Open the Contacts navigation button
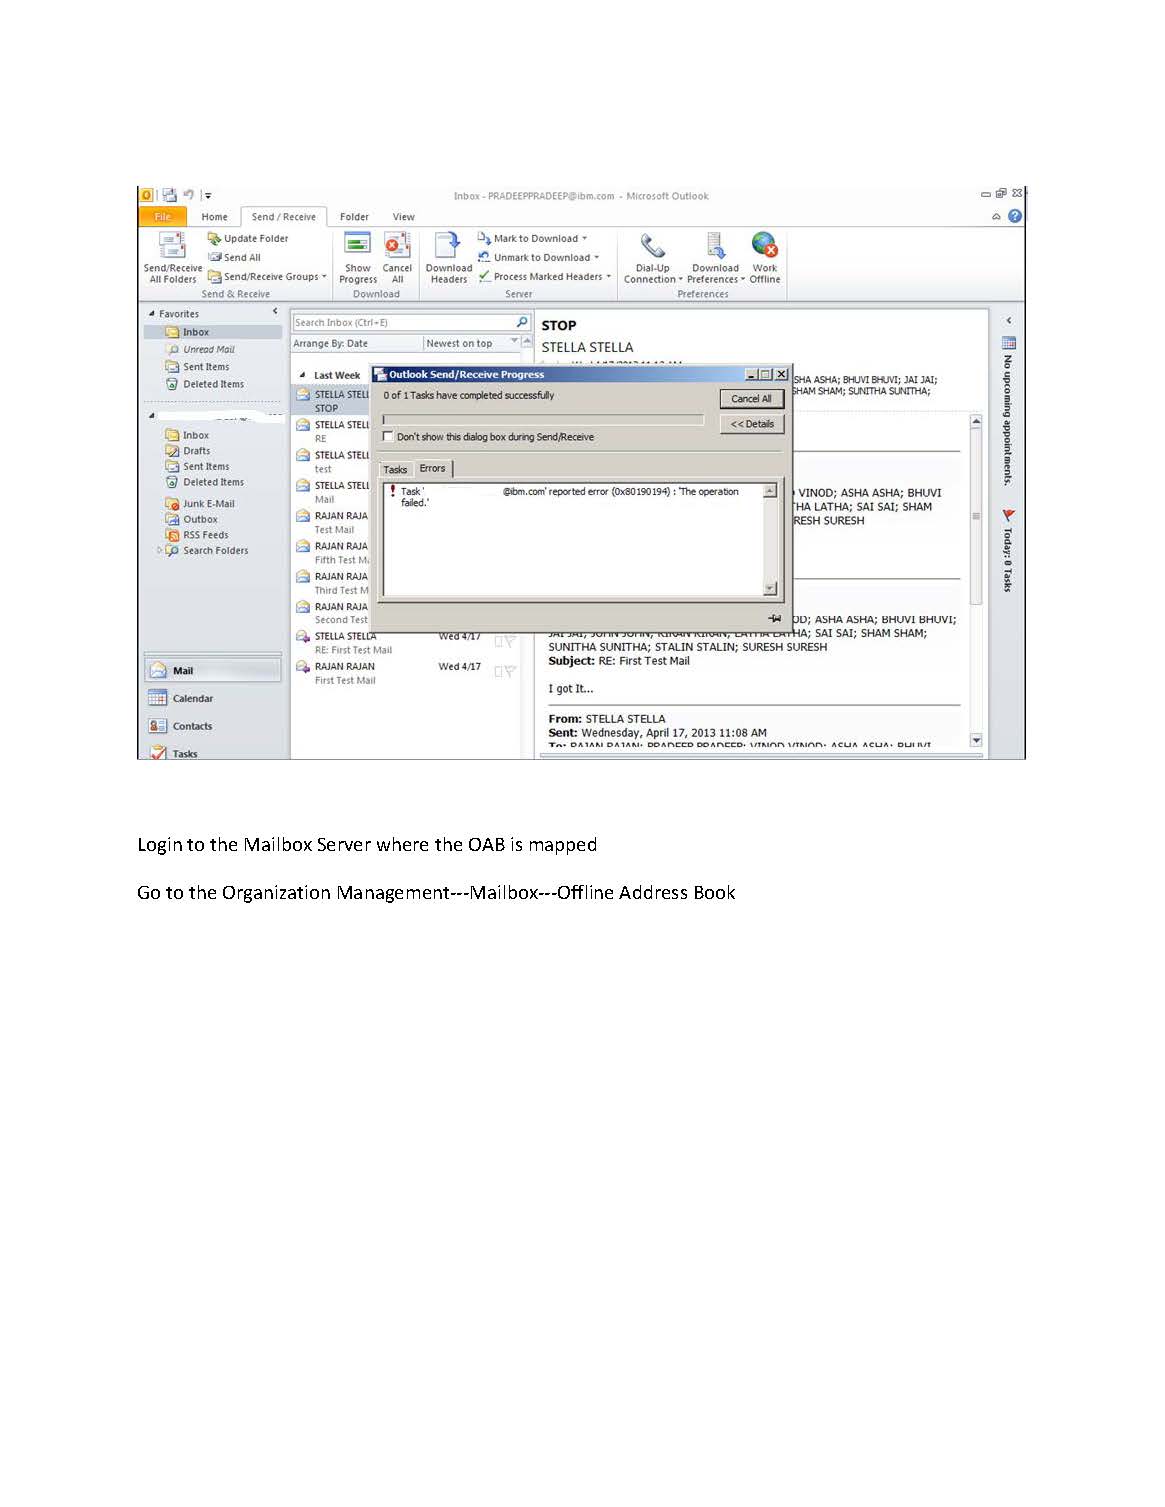The width and height of the screenshot is (1165, 1507). coord(213,726)
